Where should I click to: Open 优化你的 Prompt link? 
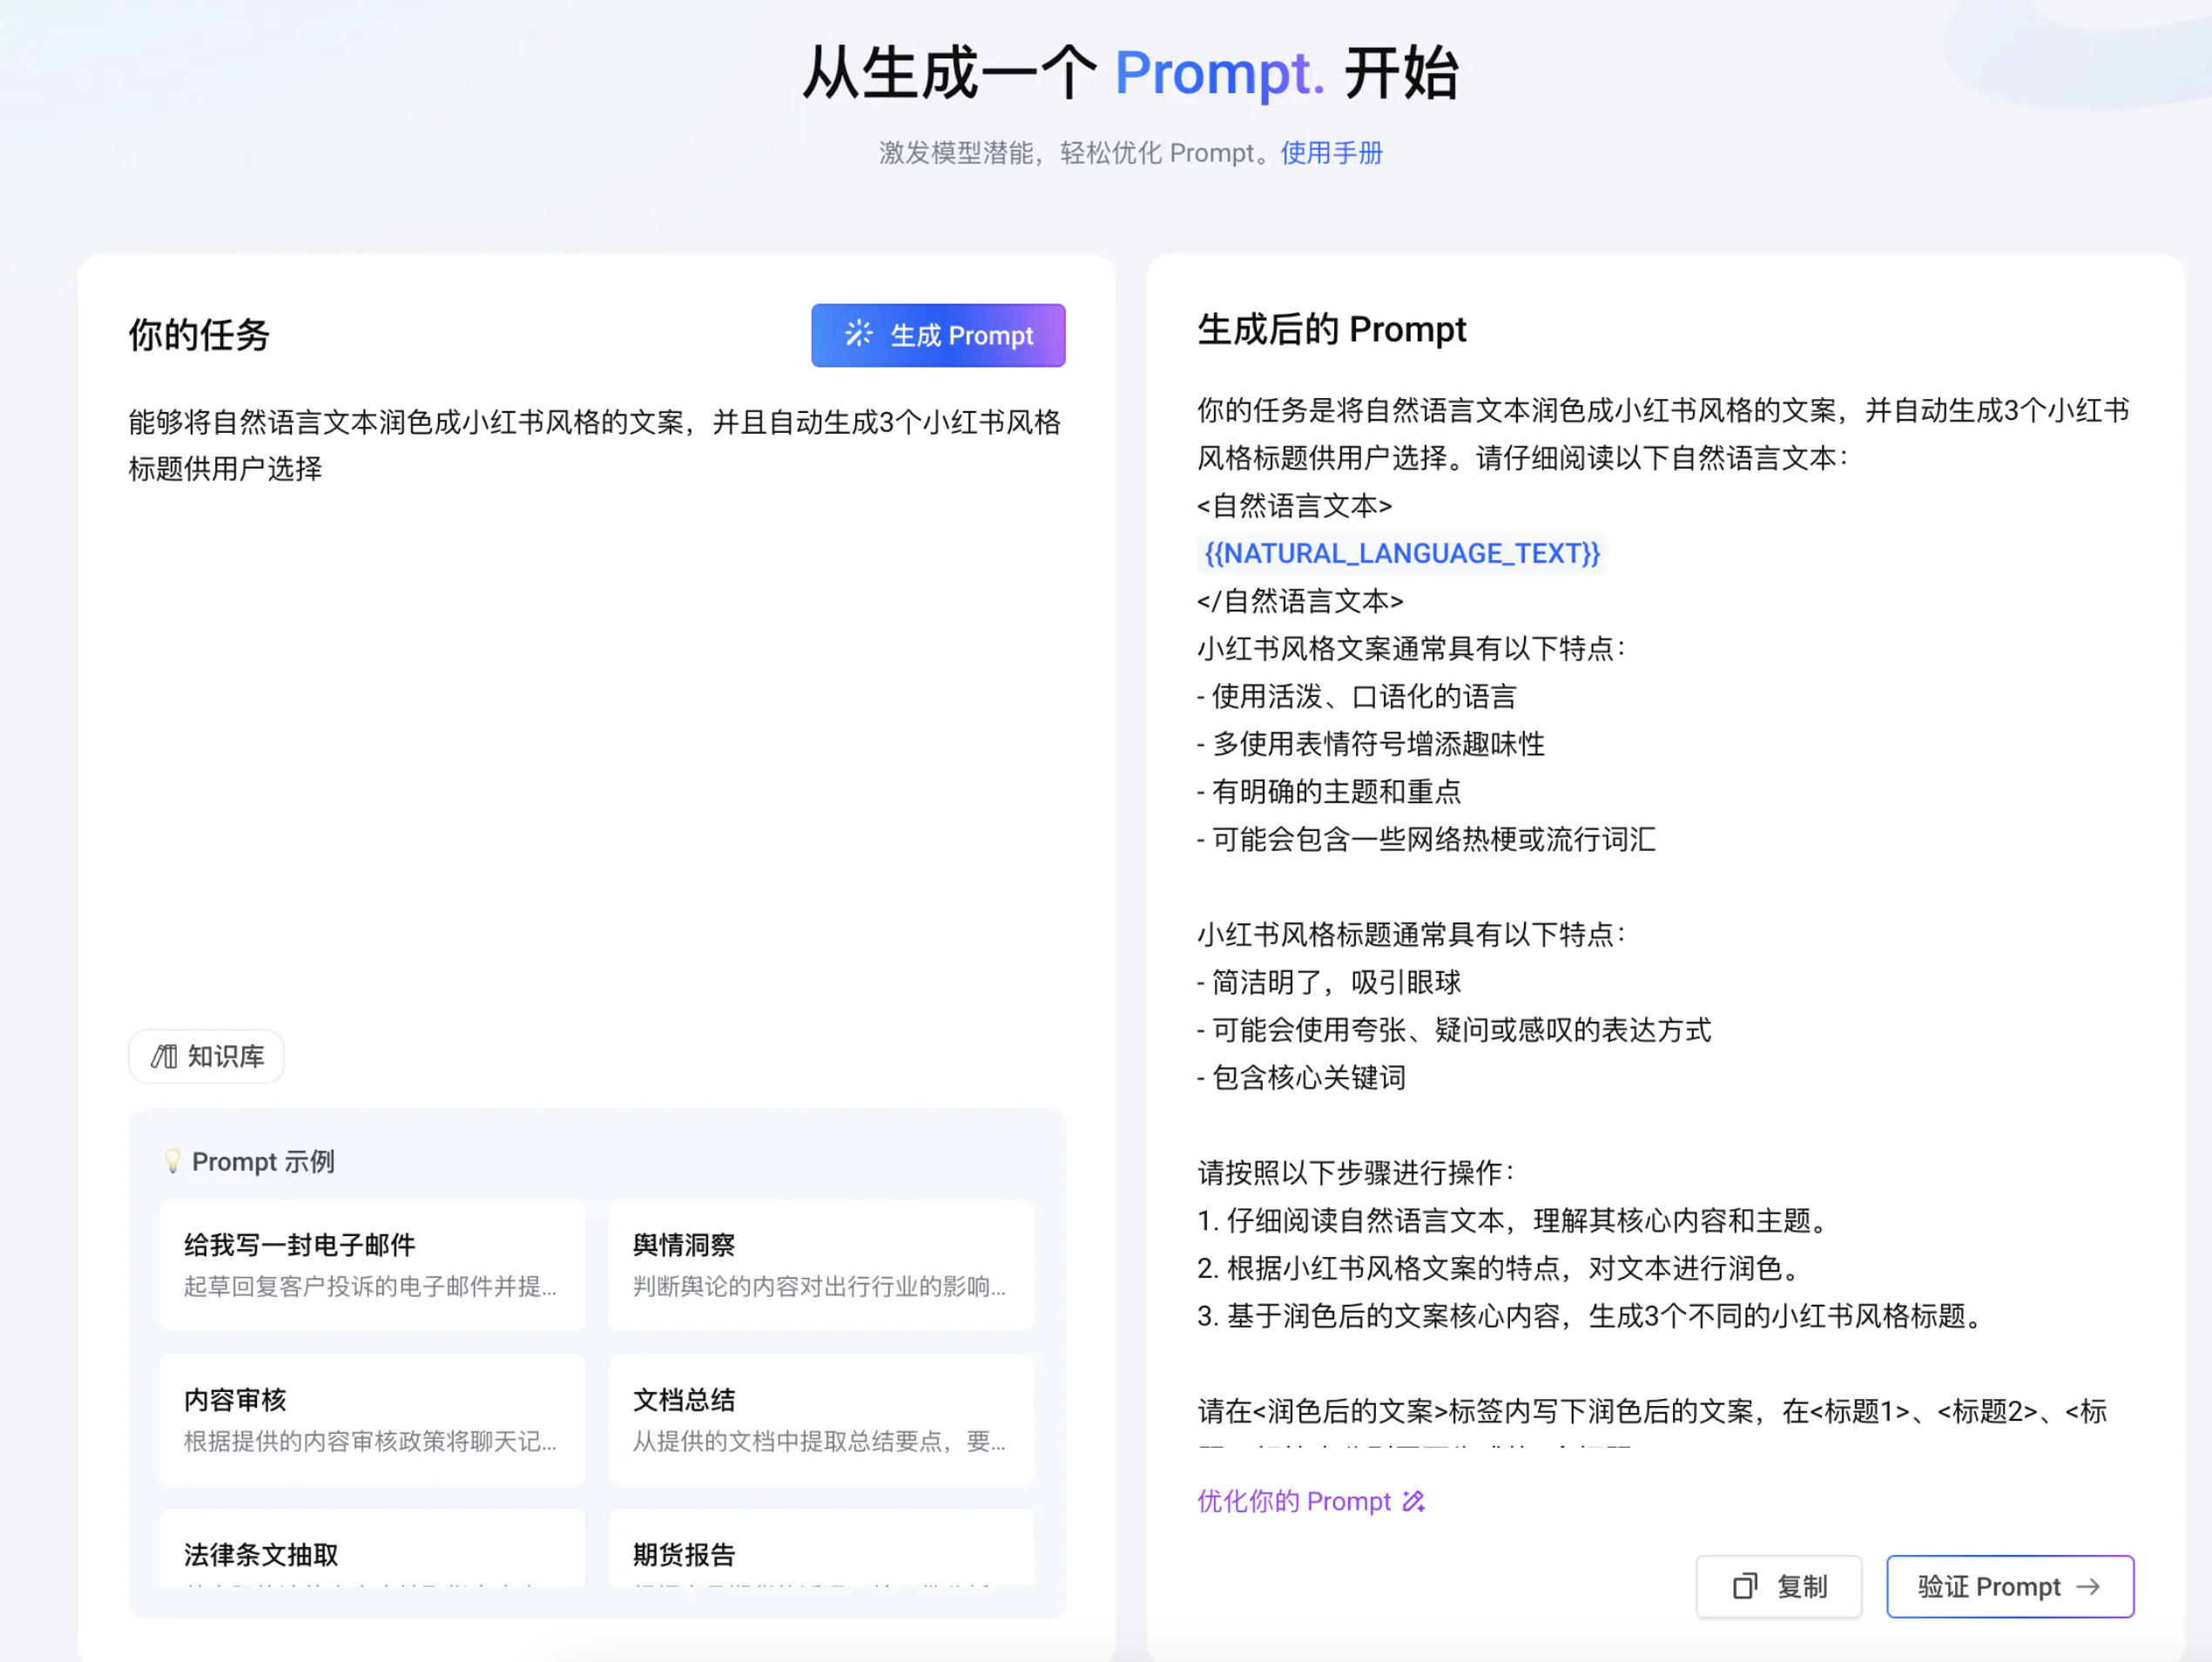pos(1293,1501)
